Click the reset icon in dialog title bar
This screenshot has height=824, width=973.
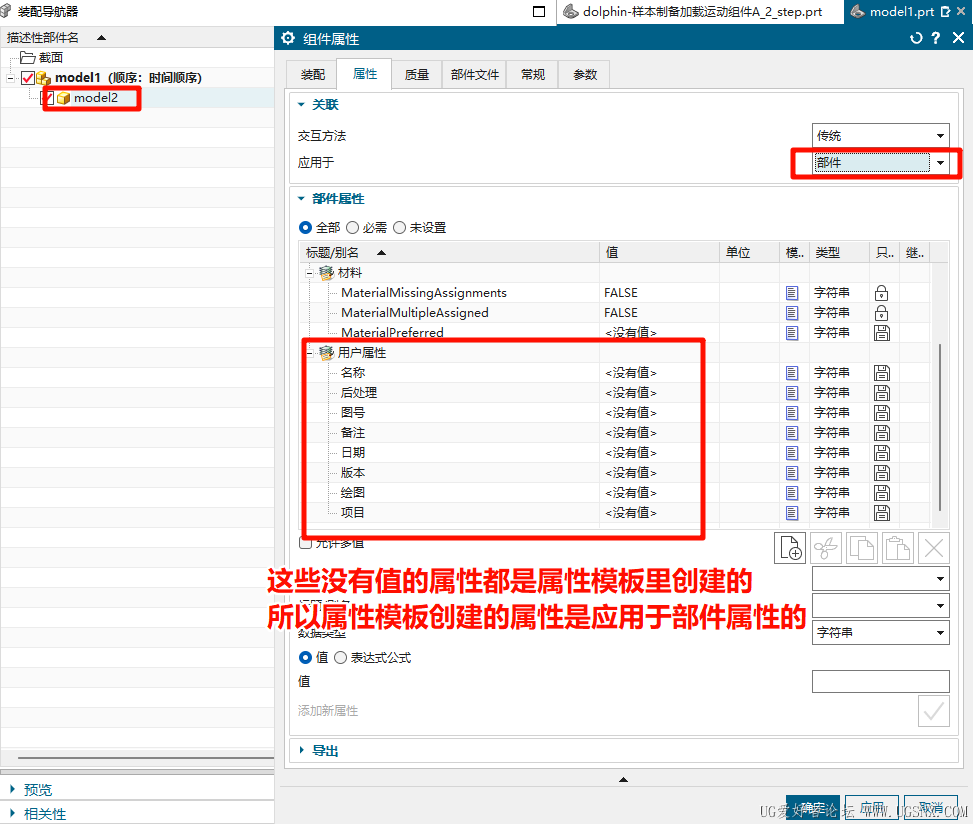click(916, 38)
